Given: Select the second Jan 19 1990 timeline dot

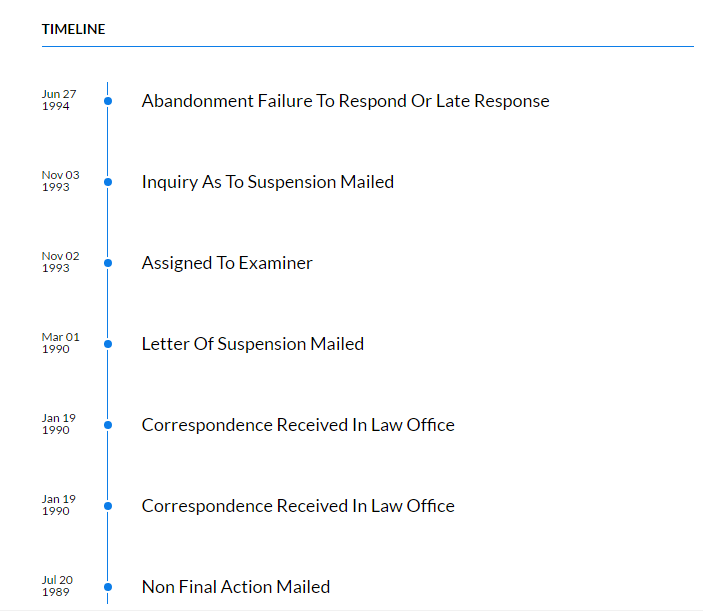Looking at the screenshot, I should point(108,506).
